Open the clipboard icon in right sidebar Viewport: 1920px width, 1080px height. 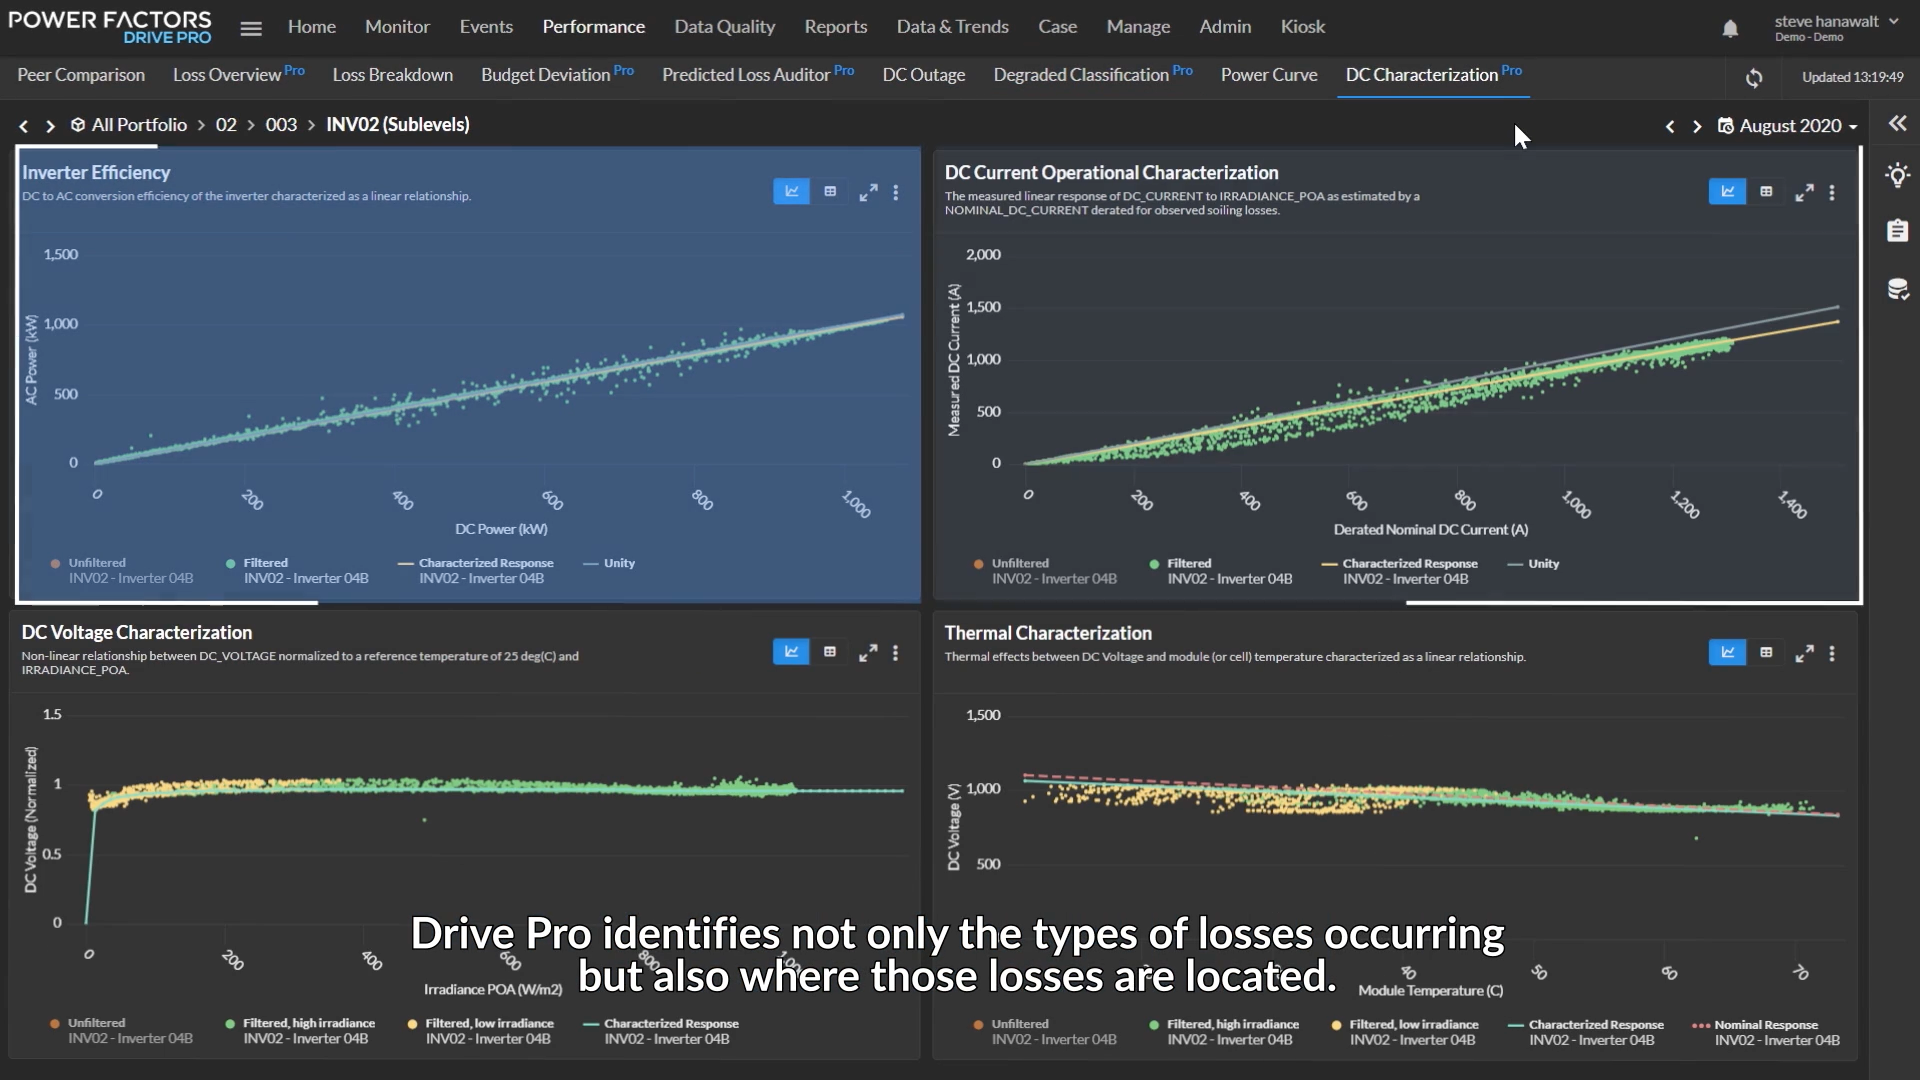pyautogui.click(x=1897, y=231)
